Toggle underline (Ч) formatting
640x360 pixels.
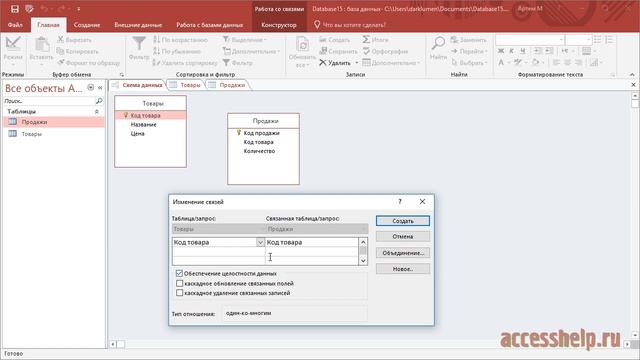coord(522,51)
